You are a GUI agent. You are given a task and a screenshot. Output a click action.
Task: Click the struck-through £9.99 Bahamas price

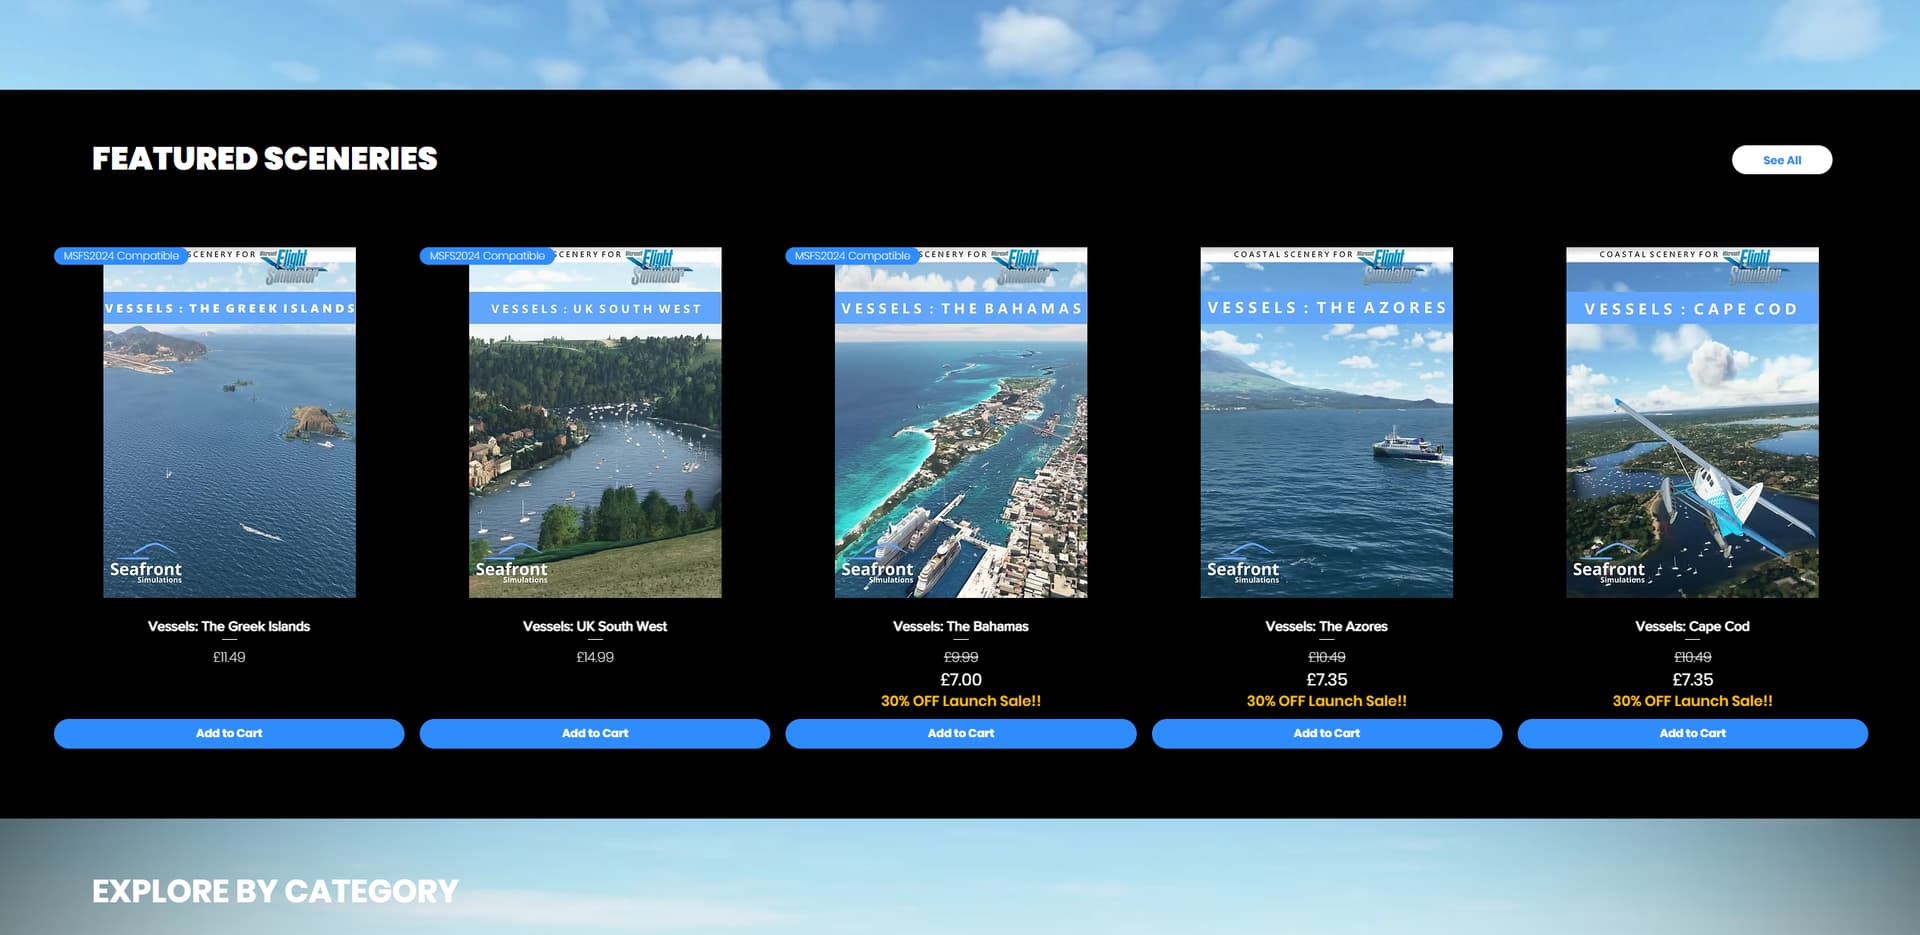coord(961,657)
